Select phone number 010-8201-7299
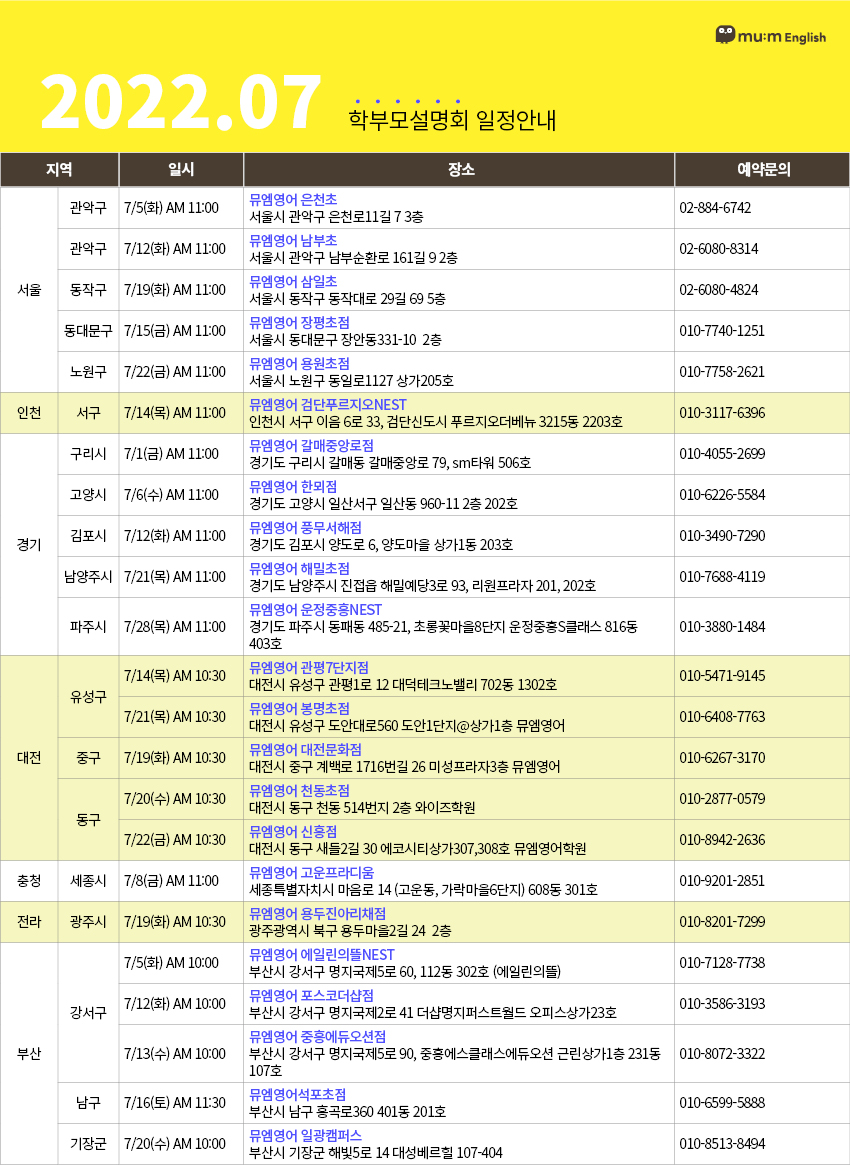 pos(721,922)
